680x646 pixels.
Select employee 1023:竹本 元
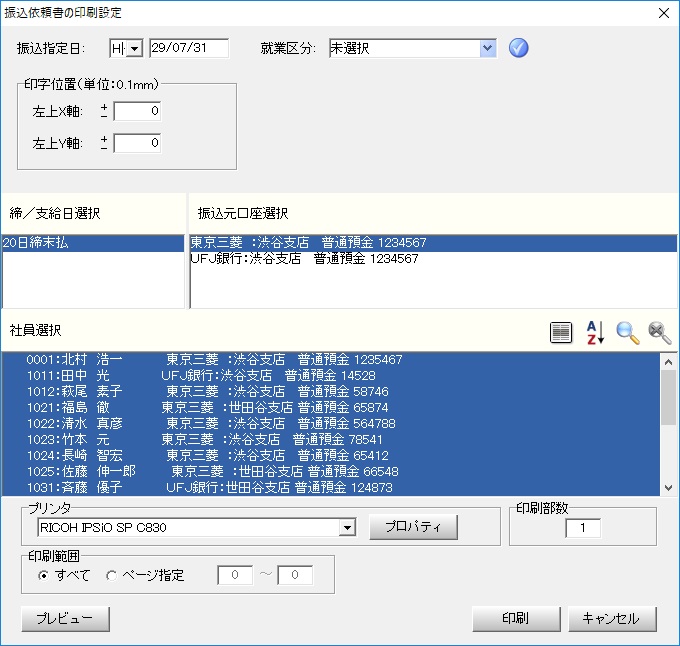[331, 440]
